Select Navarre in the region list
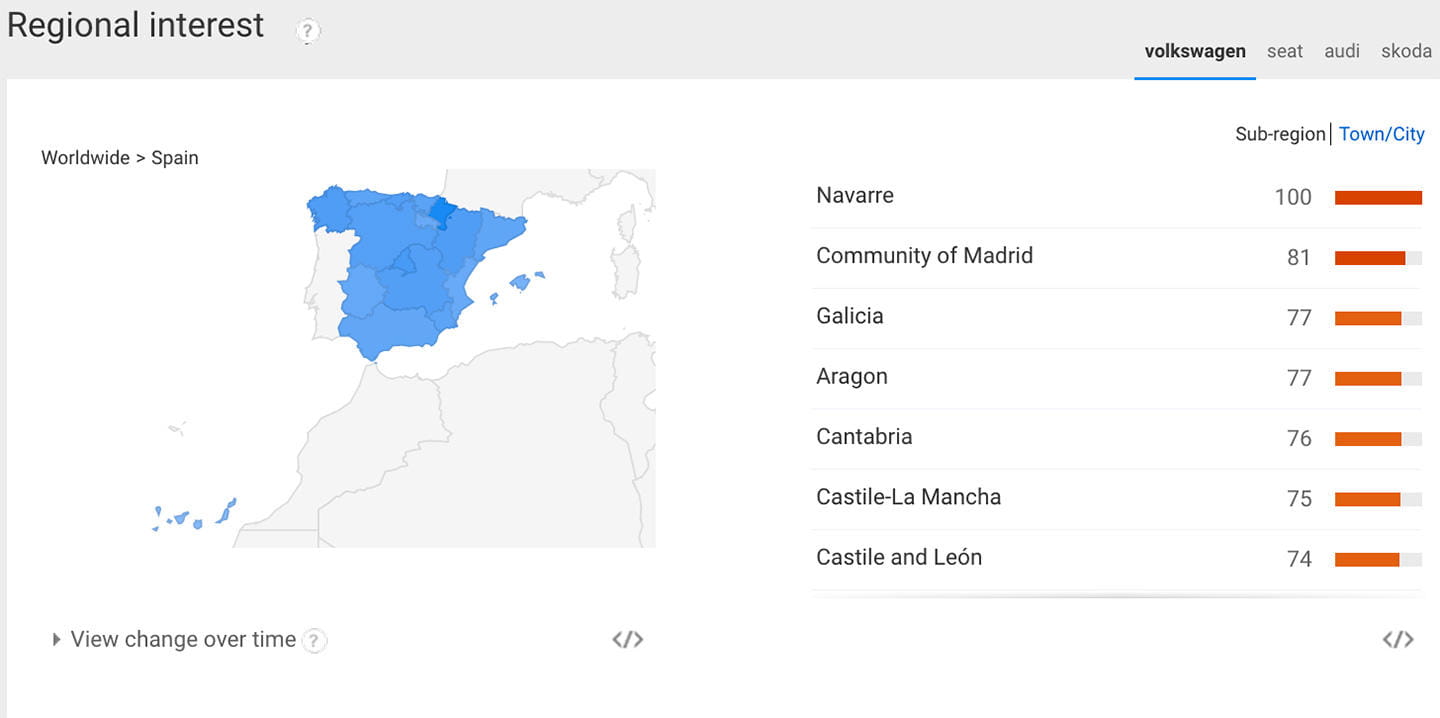 pyautogui.click(x=1118, y=197)
